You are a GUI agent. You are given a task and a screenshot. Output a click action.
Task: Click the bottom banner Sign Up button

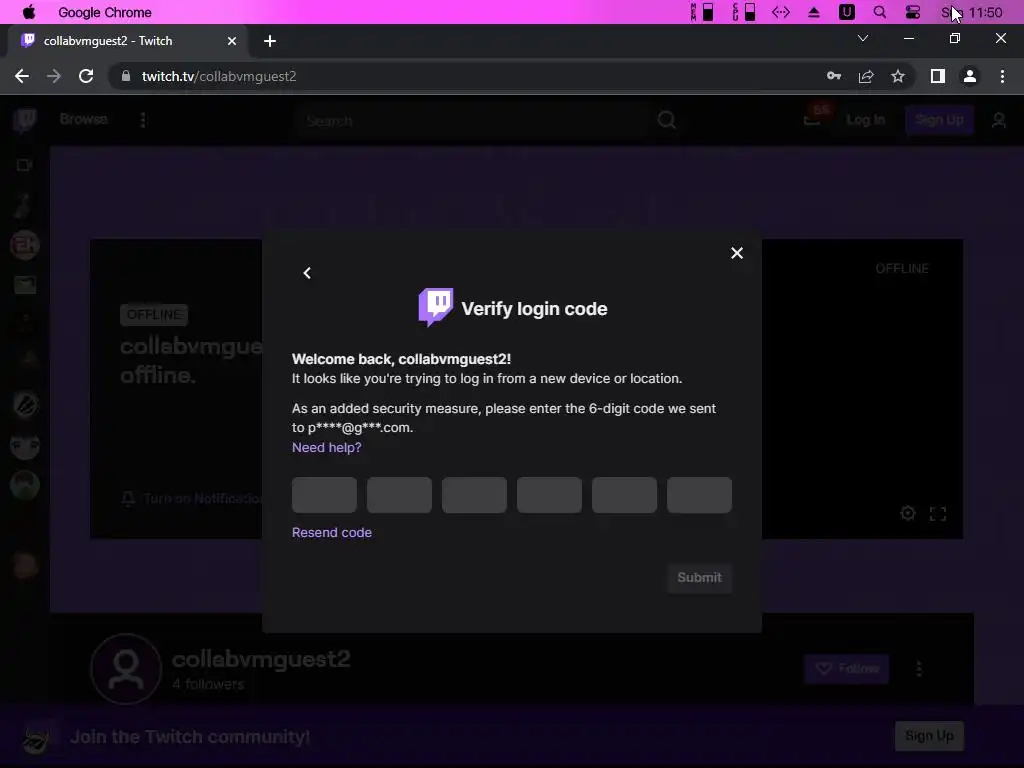pyautogui.click(x=929, y=736)
